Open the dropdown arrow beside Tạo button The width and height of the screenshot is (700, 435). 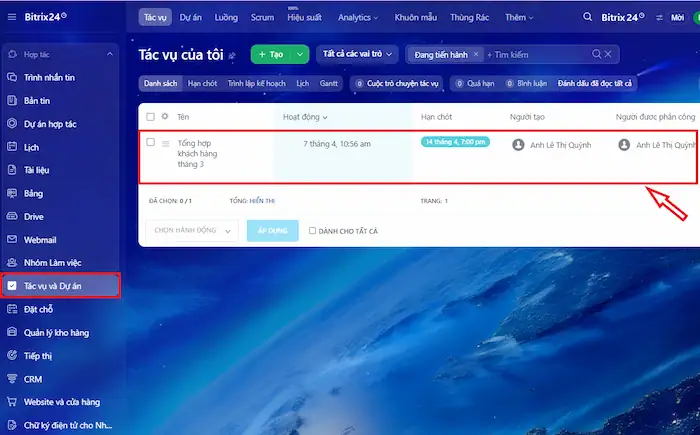click(x=300, y=54)
